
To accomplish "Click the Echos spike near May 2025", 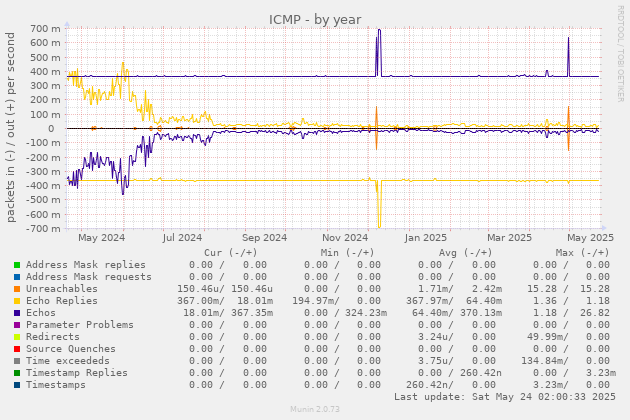I will click(569, 57).
